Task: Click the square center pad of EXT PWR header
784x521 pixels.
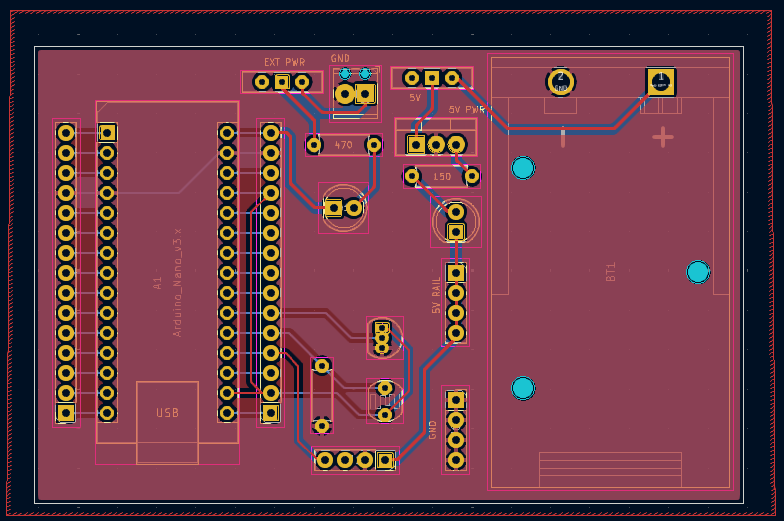Action: pos(282,82)
